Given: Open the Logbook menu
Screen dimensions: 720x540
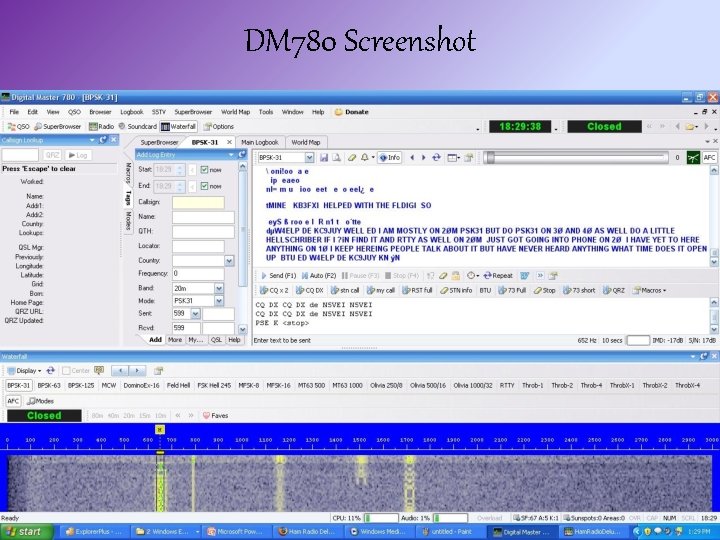Looking at the screenshot, I should [x=132, y=112].
